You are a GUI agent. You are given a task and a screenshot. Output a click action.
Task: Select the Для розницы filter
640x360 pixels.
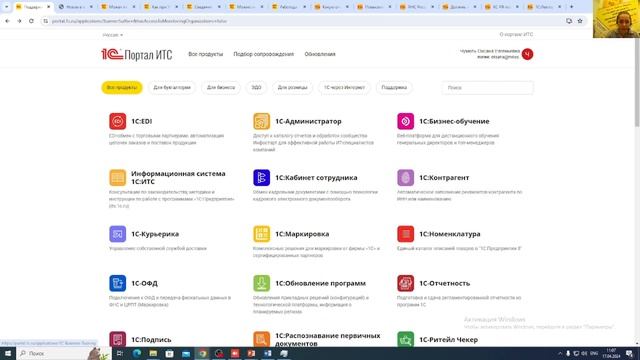point(293,88)
